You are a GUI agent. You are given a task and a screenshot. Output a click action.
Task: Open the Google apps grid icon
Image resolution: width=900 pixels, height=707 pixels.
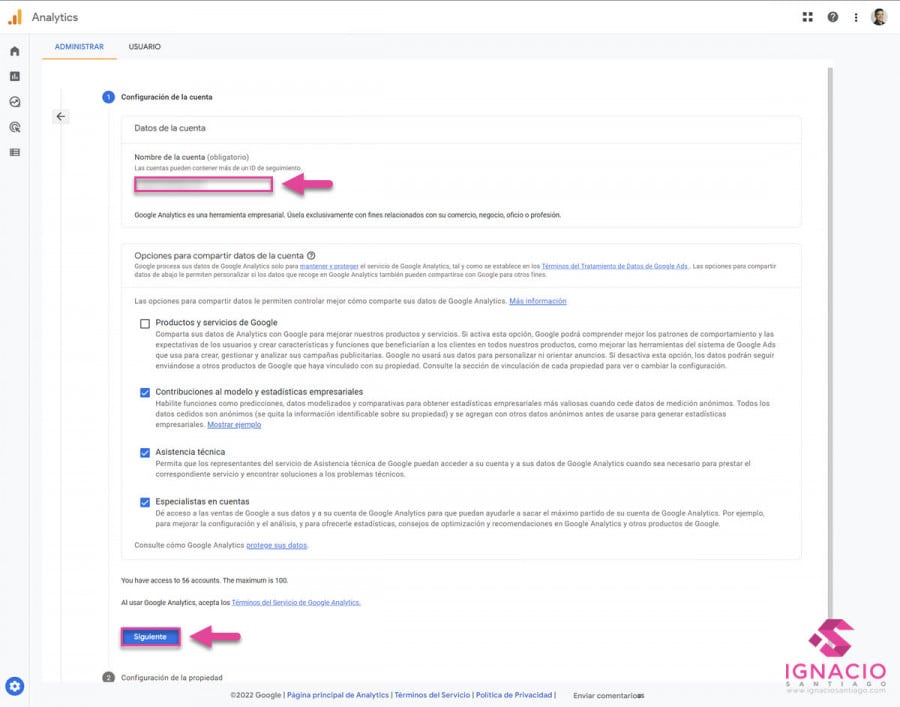pyautogui.click(x=808, y=16)
